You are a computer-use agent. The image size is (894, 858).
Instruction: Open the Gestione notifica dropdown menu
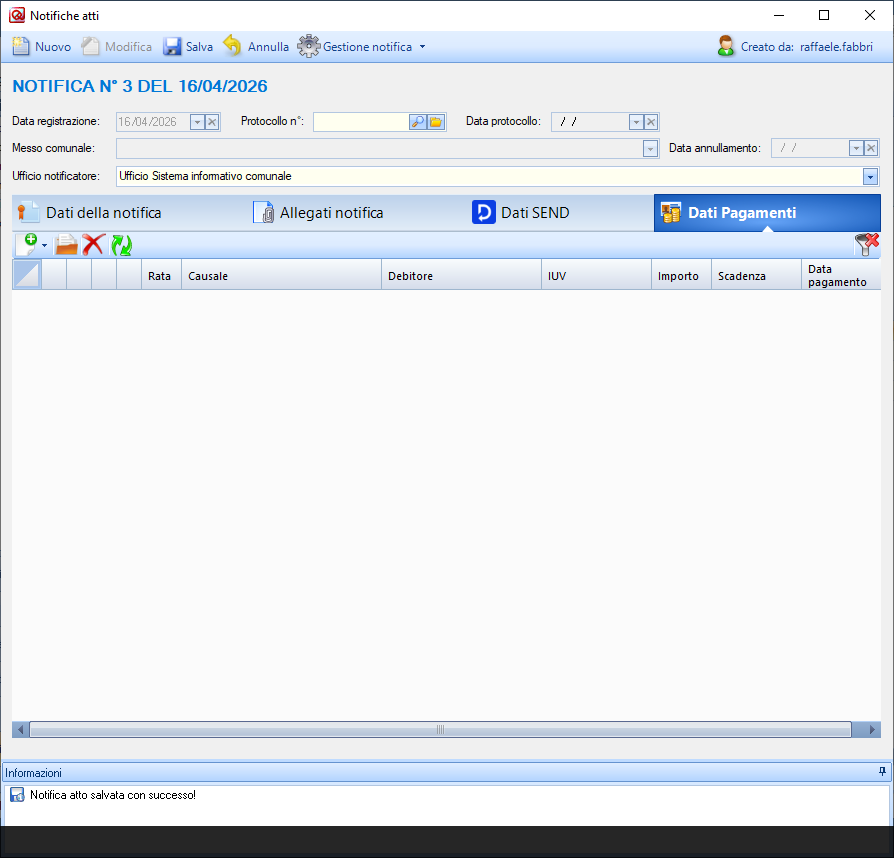[x=362, y=47]
